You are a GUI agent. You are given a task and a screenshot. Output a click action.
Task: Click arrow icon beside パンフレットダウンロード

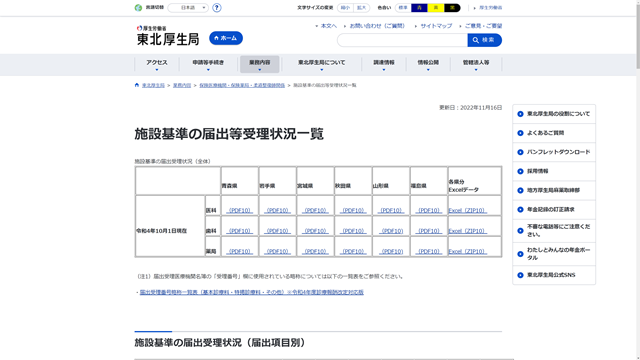coord(520,152)
